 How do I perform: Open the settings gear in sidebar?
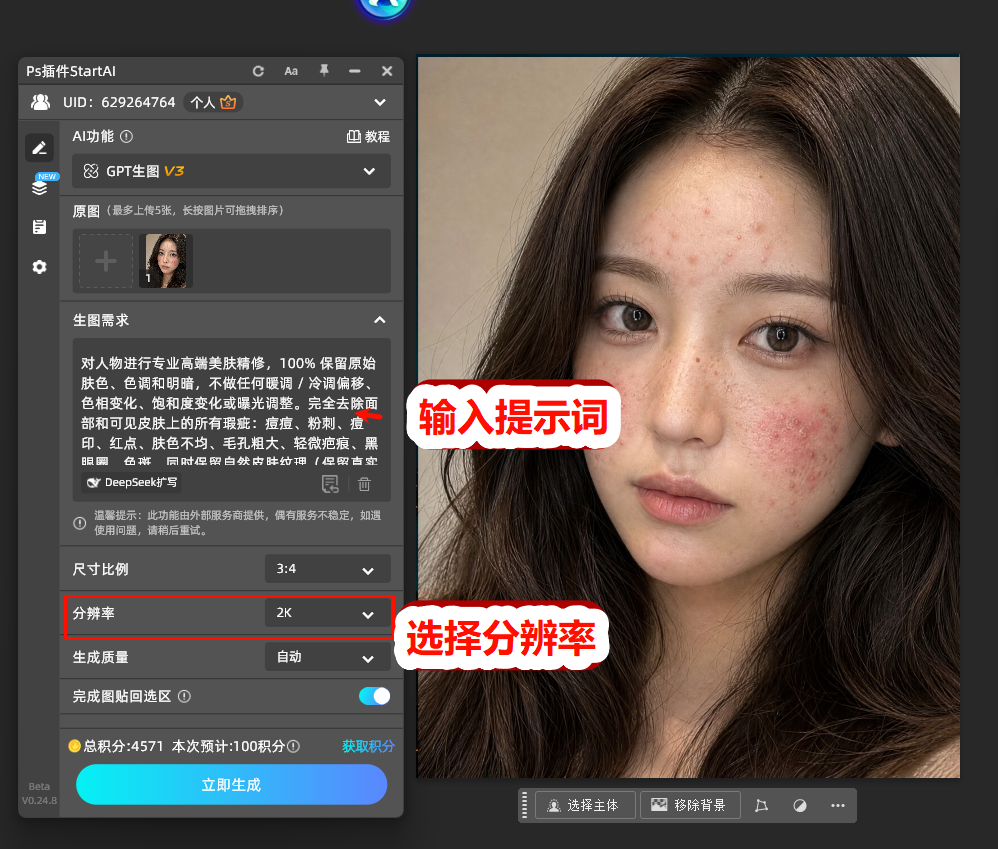tap(39, 267)
